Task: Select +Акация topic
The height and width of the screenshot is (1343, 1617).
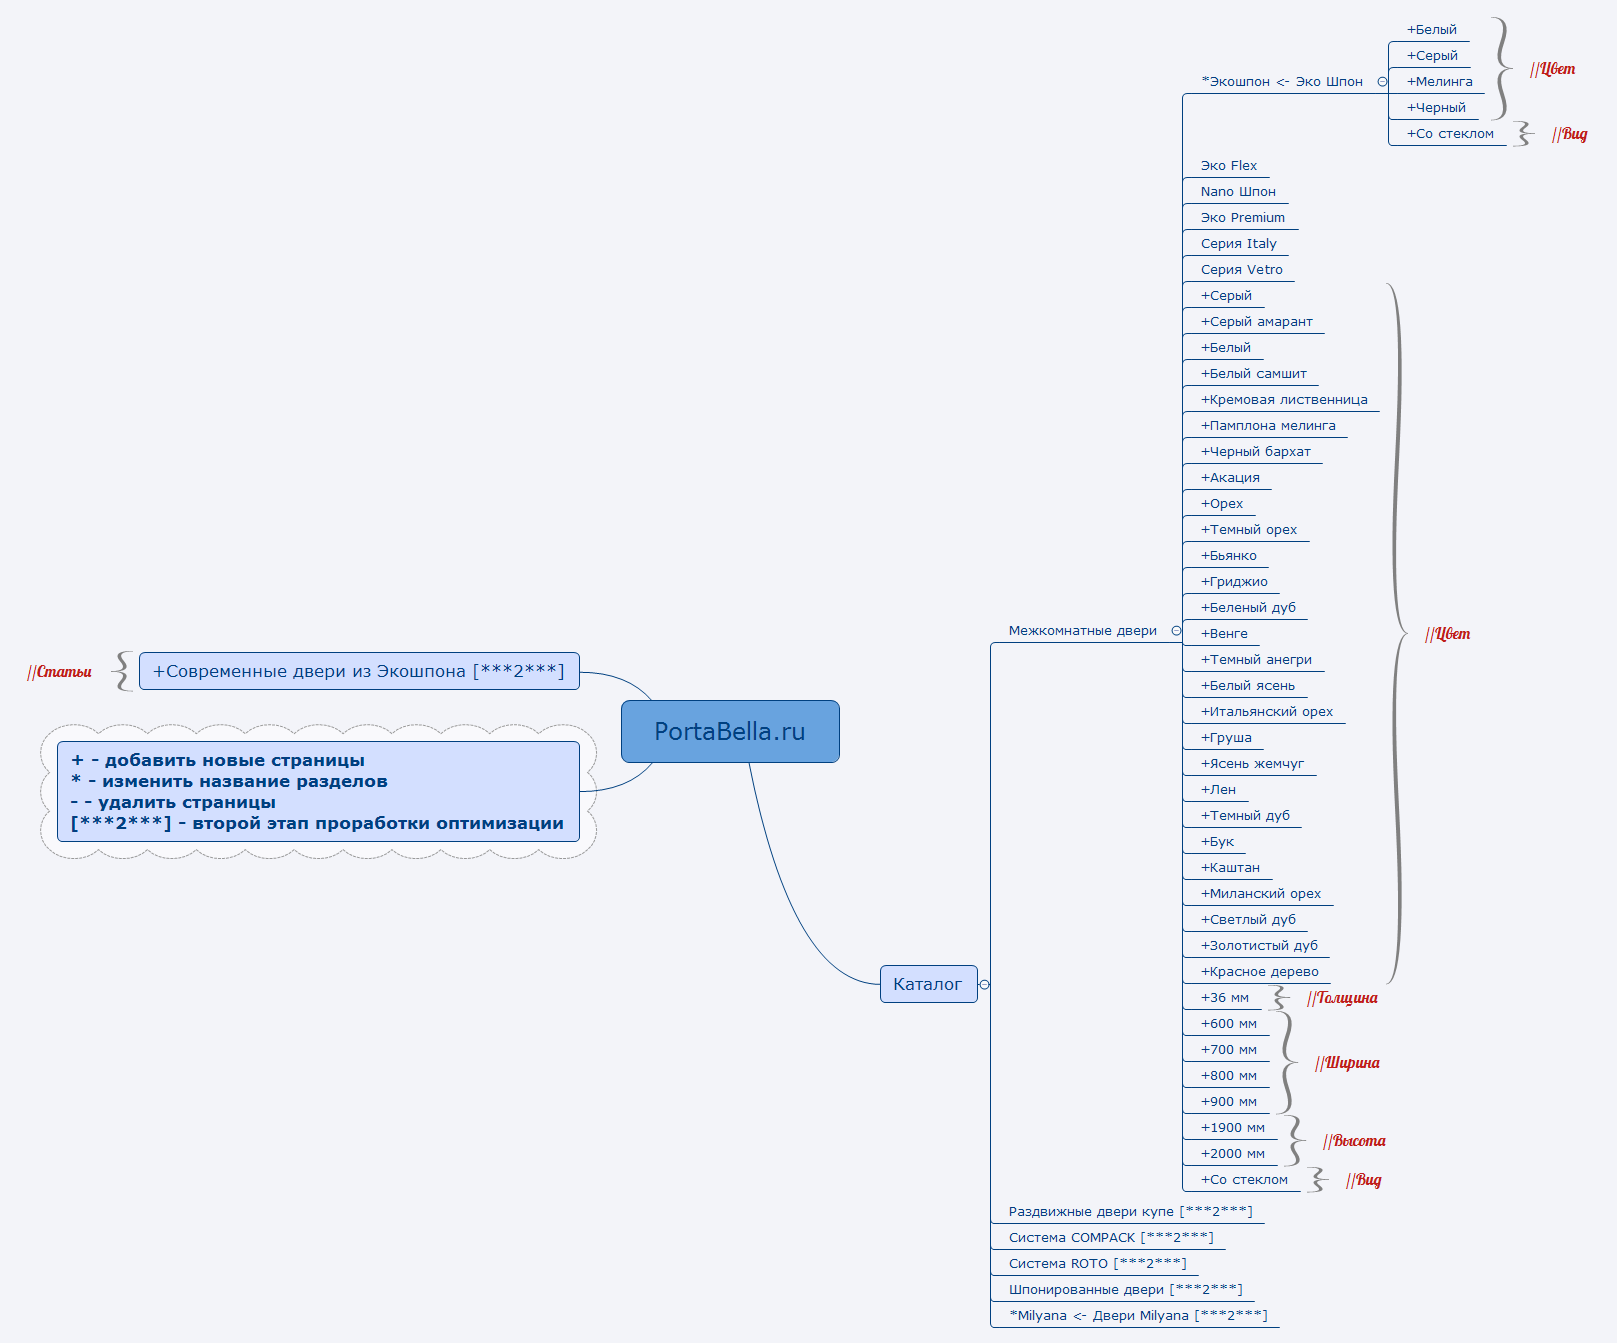Action: click(x=1230, y=478)
